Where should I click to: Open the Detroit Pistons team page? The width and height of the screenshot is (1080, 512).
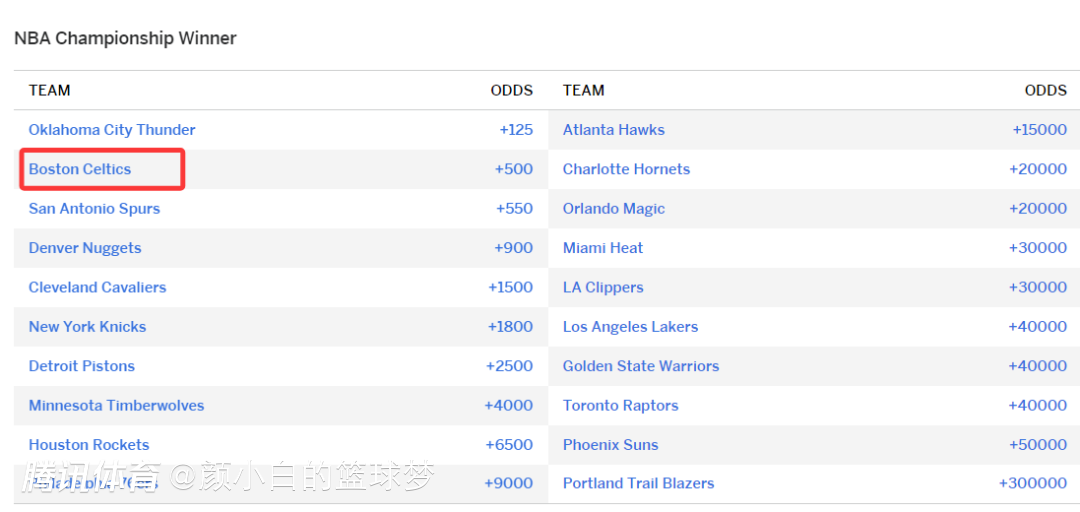coord(81,366)
